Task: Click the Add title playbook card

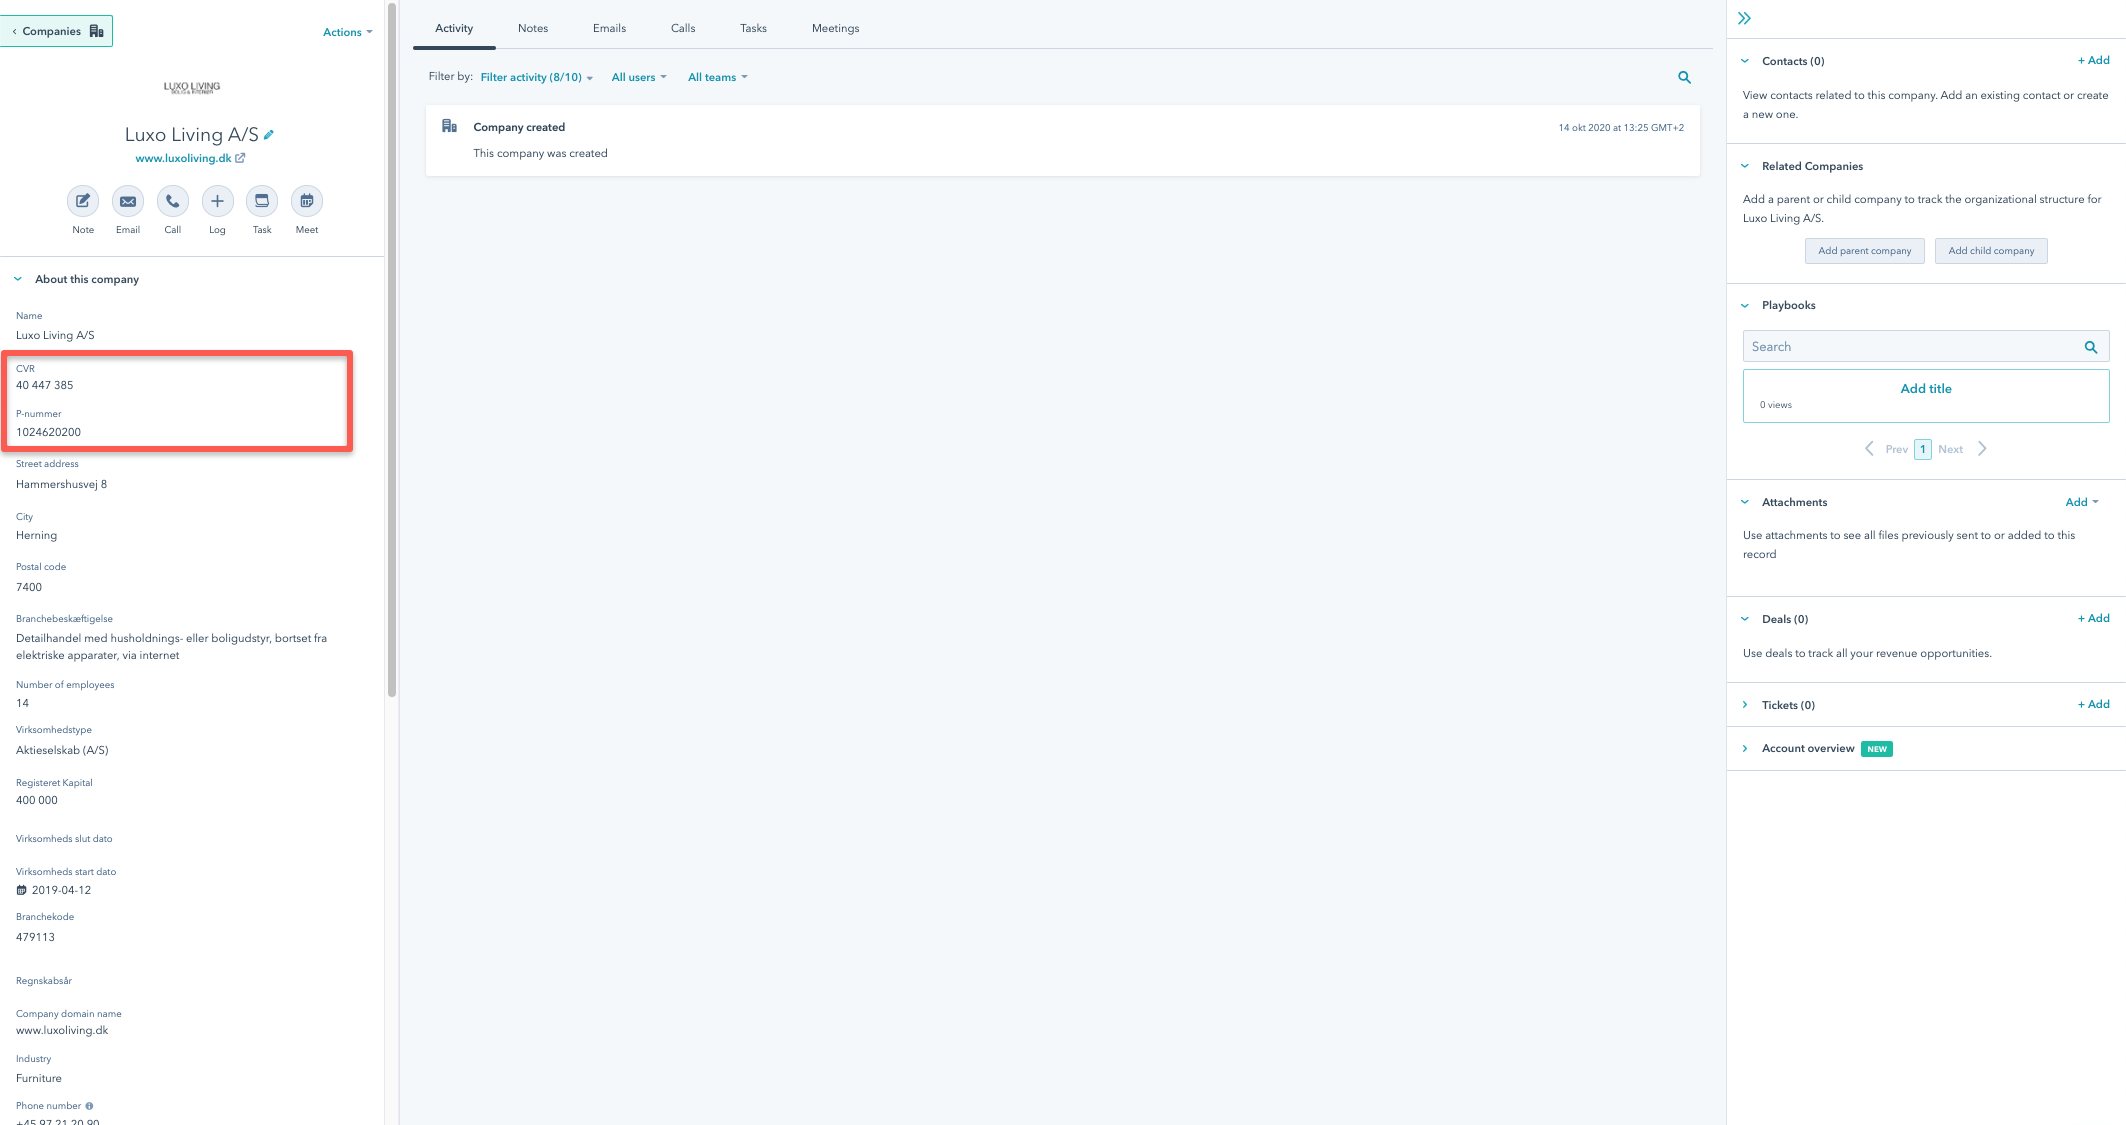Action: tap(1926, 396)
